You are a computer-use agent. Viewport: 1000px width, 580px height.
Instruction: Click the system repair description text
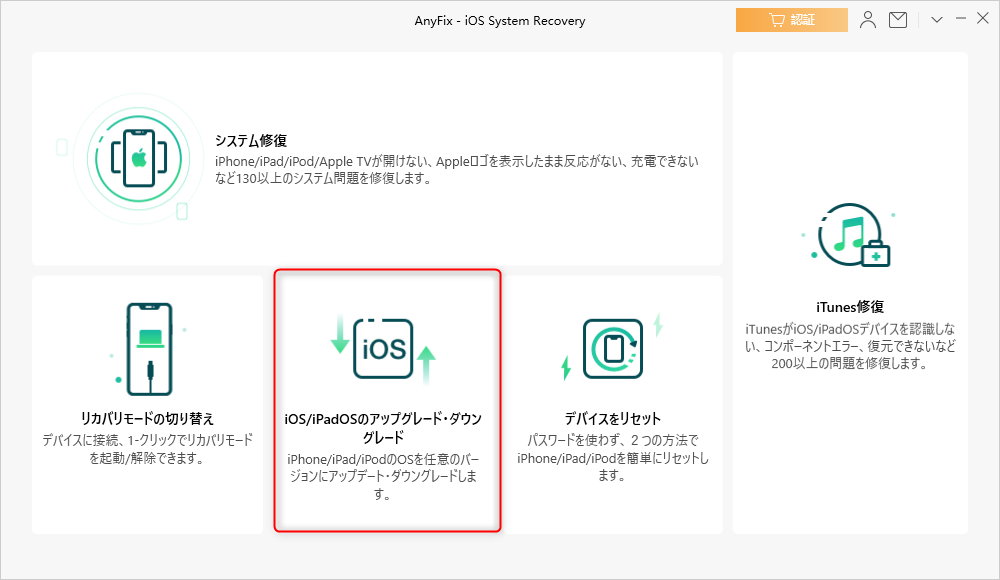point(457,170)
